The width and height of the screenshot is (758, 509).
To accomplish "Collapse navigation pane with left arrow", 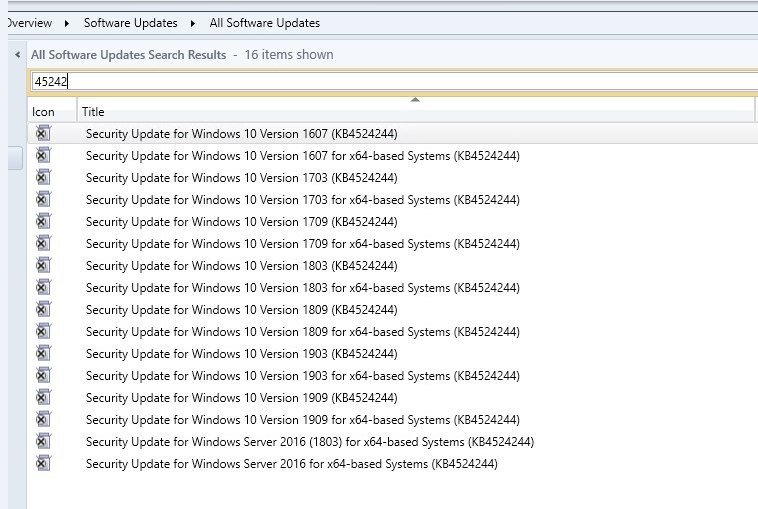I will (x=18, y=55).
